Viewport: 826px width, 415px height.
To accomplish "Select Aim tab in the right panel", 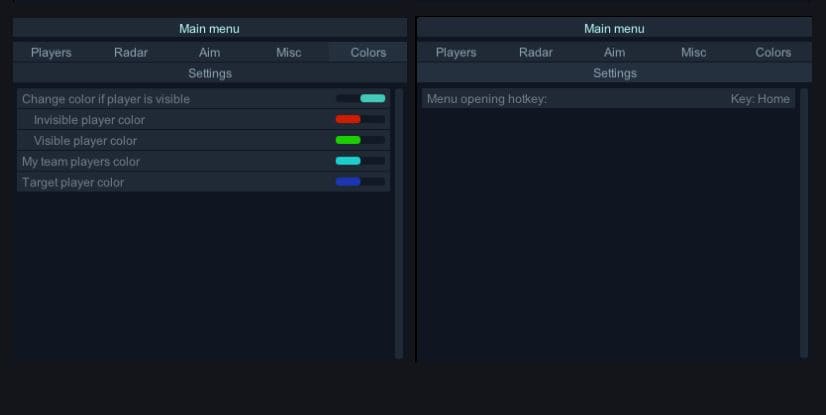I will point(615,53).
